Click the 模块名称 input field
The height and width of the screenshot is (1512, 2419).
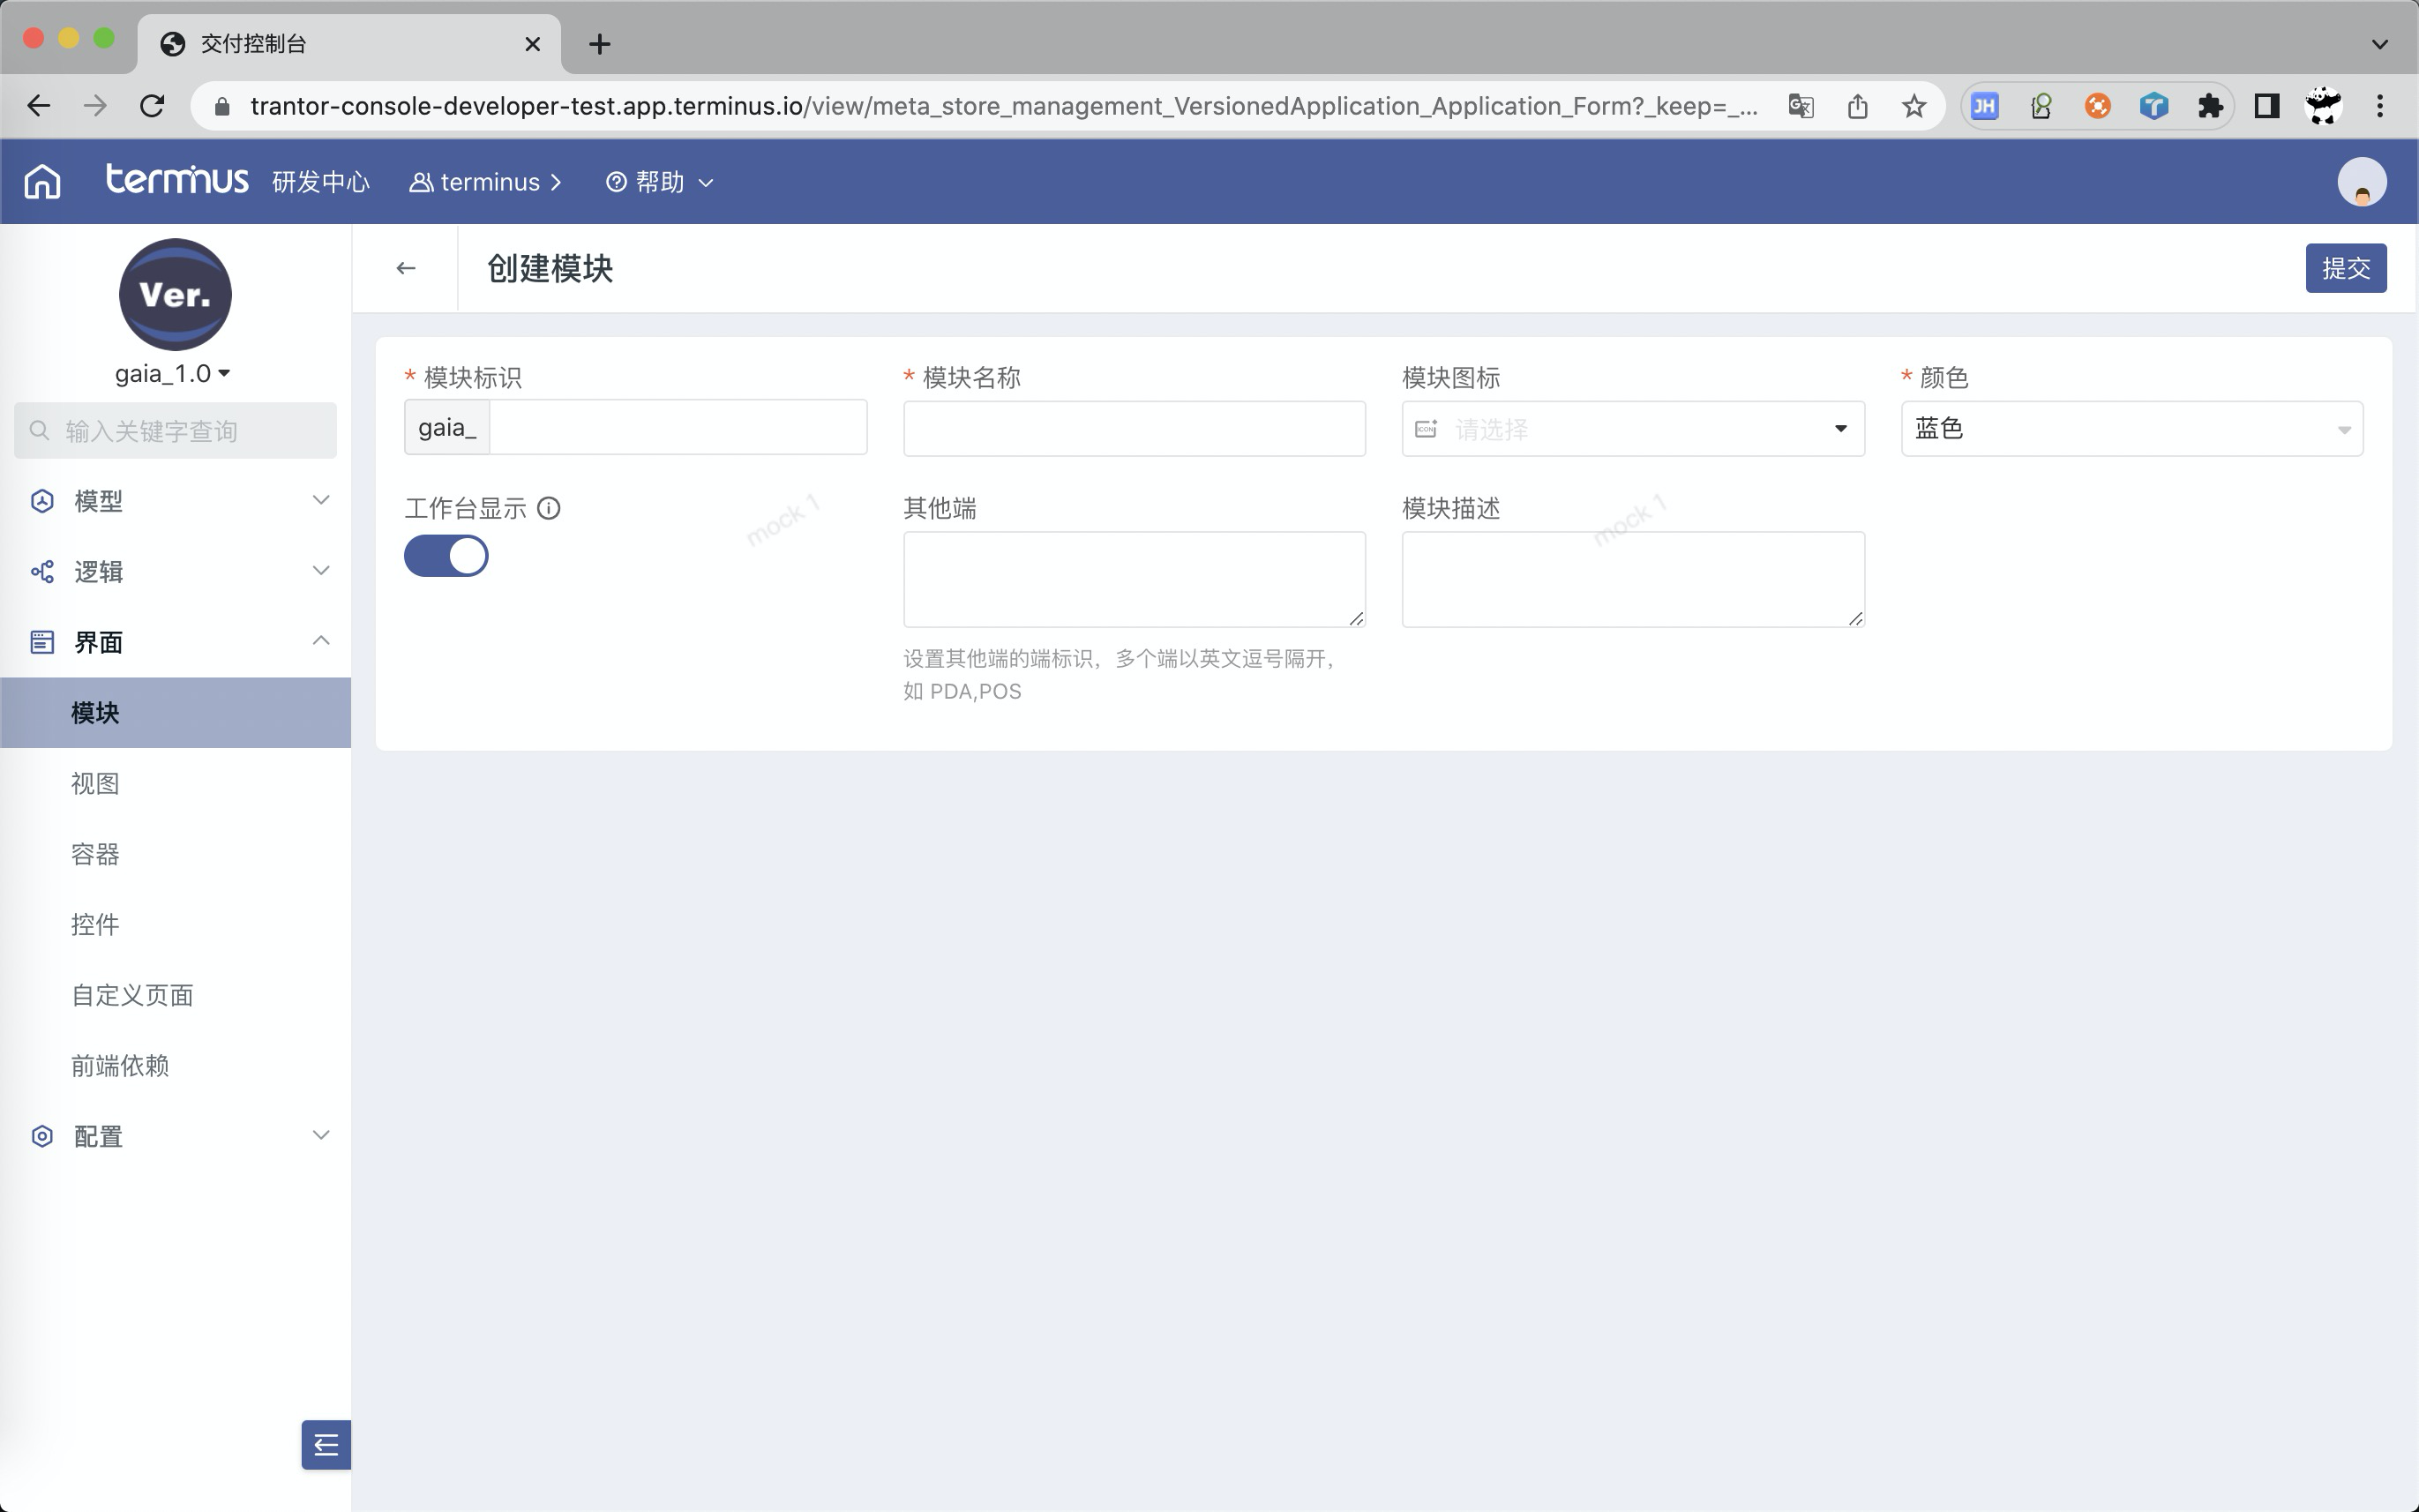tap(1133, 429)
